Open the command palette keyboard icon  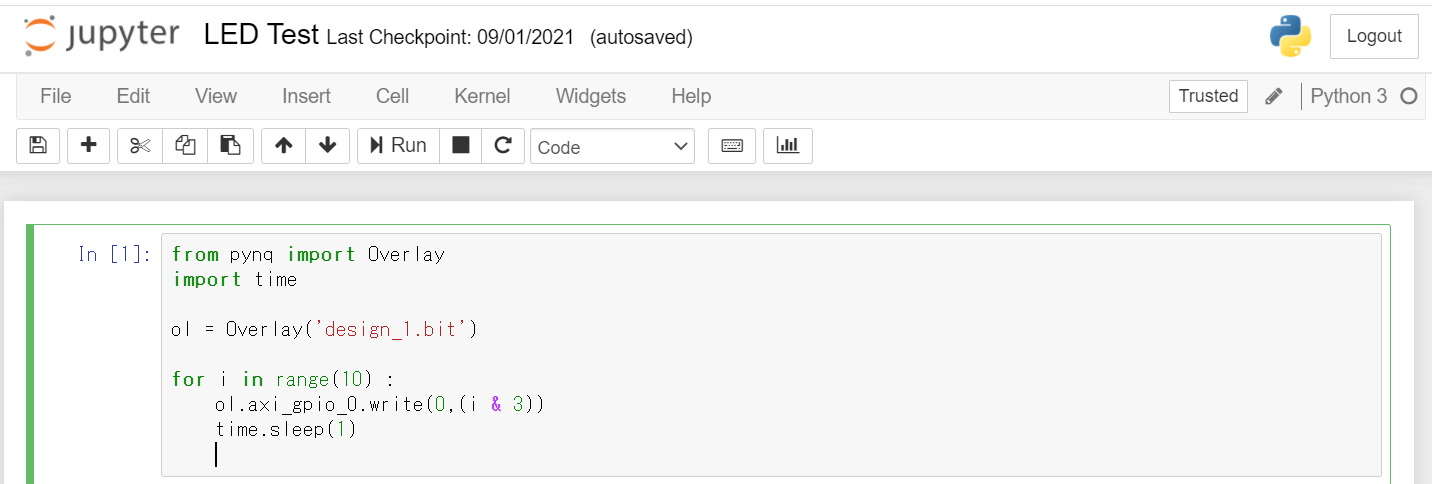coord(732,146)
